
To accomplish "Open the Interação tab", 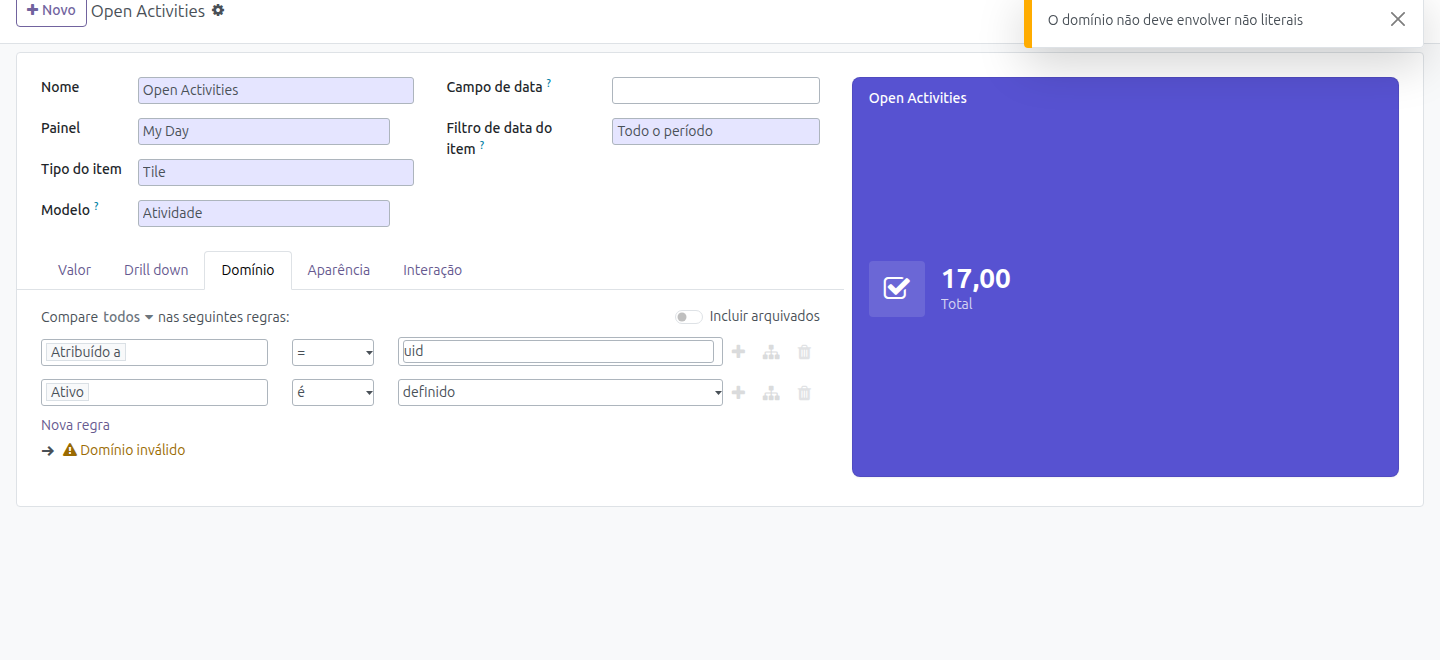I will [x=432, y=270].
